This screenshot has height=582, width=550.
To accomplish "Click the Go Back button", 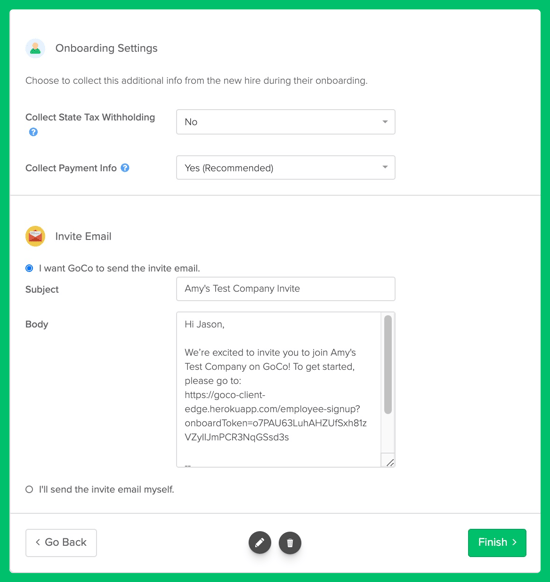I will 61,543.
